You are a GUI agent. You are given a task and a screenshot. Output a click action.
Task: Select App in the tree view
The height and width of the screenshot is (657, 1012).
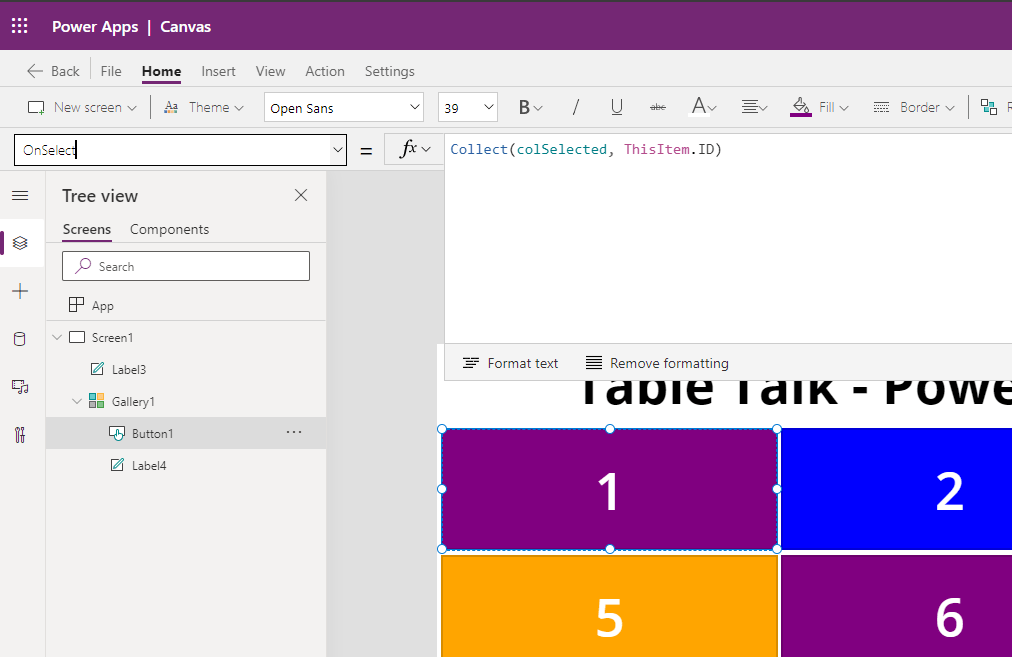click(186, 305)
